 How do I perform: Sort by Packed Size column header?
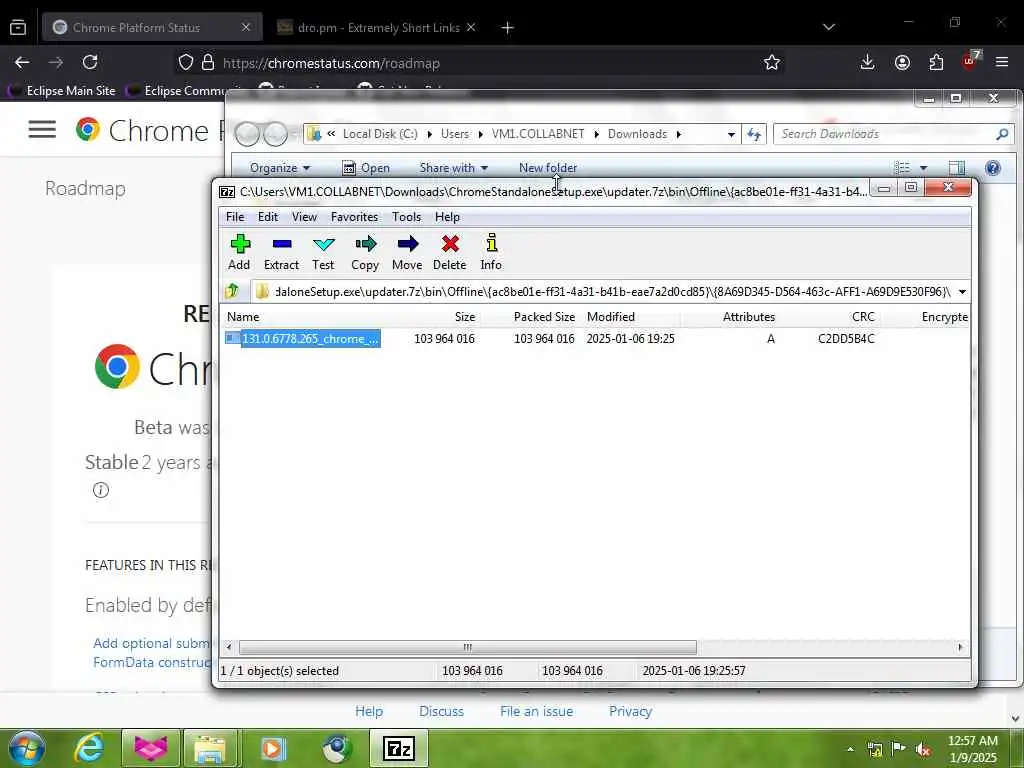coord(544,317)
